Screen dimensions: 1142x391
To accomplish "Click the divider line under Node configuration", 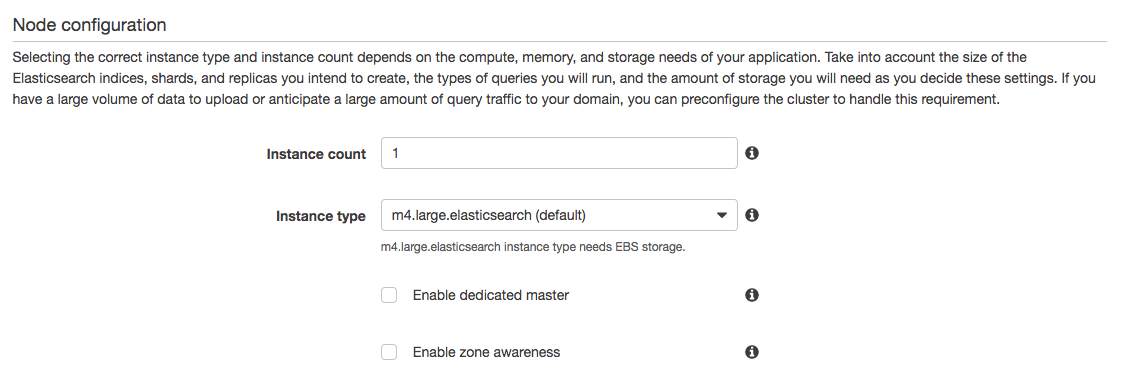I will pyautogui.click(x=559, y=42).
